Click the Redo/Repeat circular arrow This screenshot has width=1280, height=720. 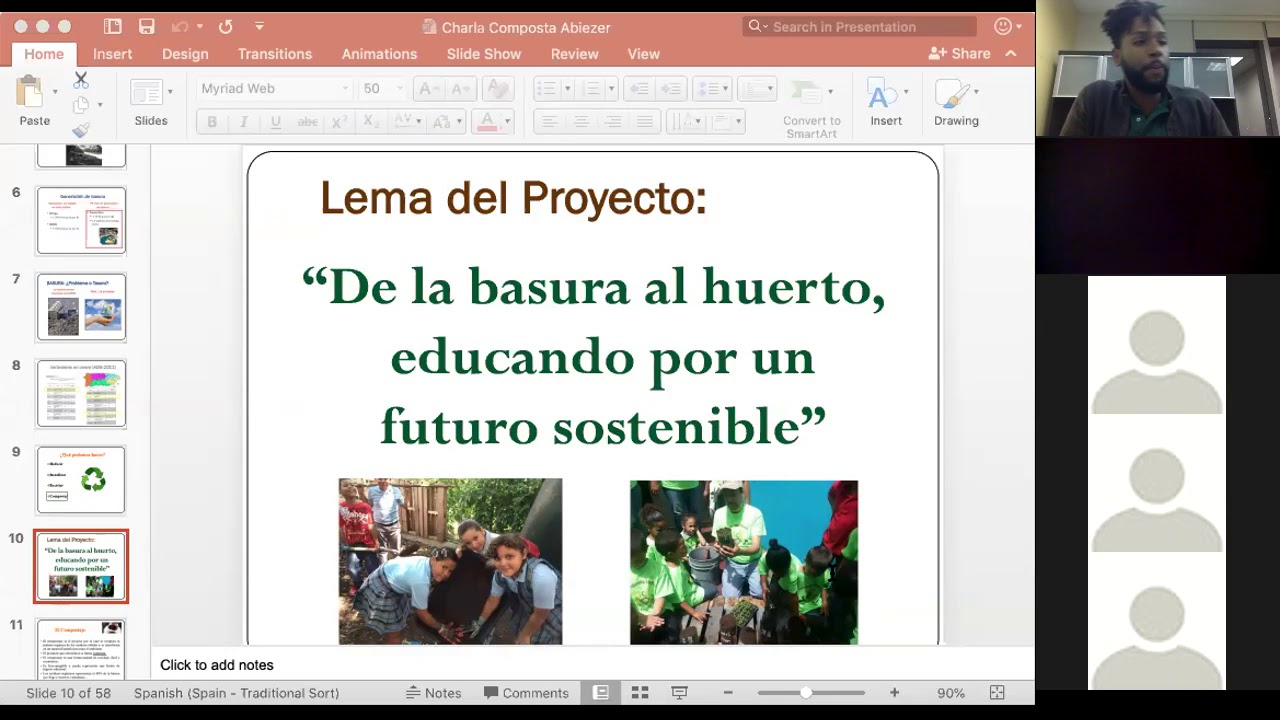(x=226, y=27)
